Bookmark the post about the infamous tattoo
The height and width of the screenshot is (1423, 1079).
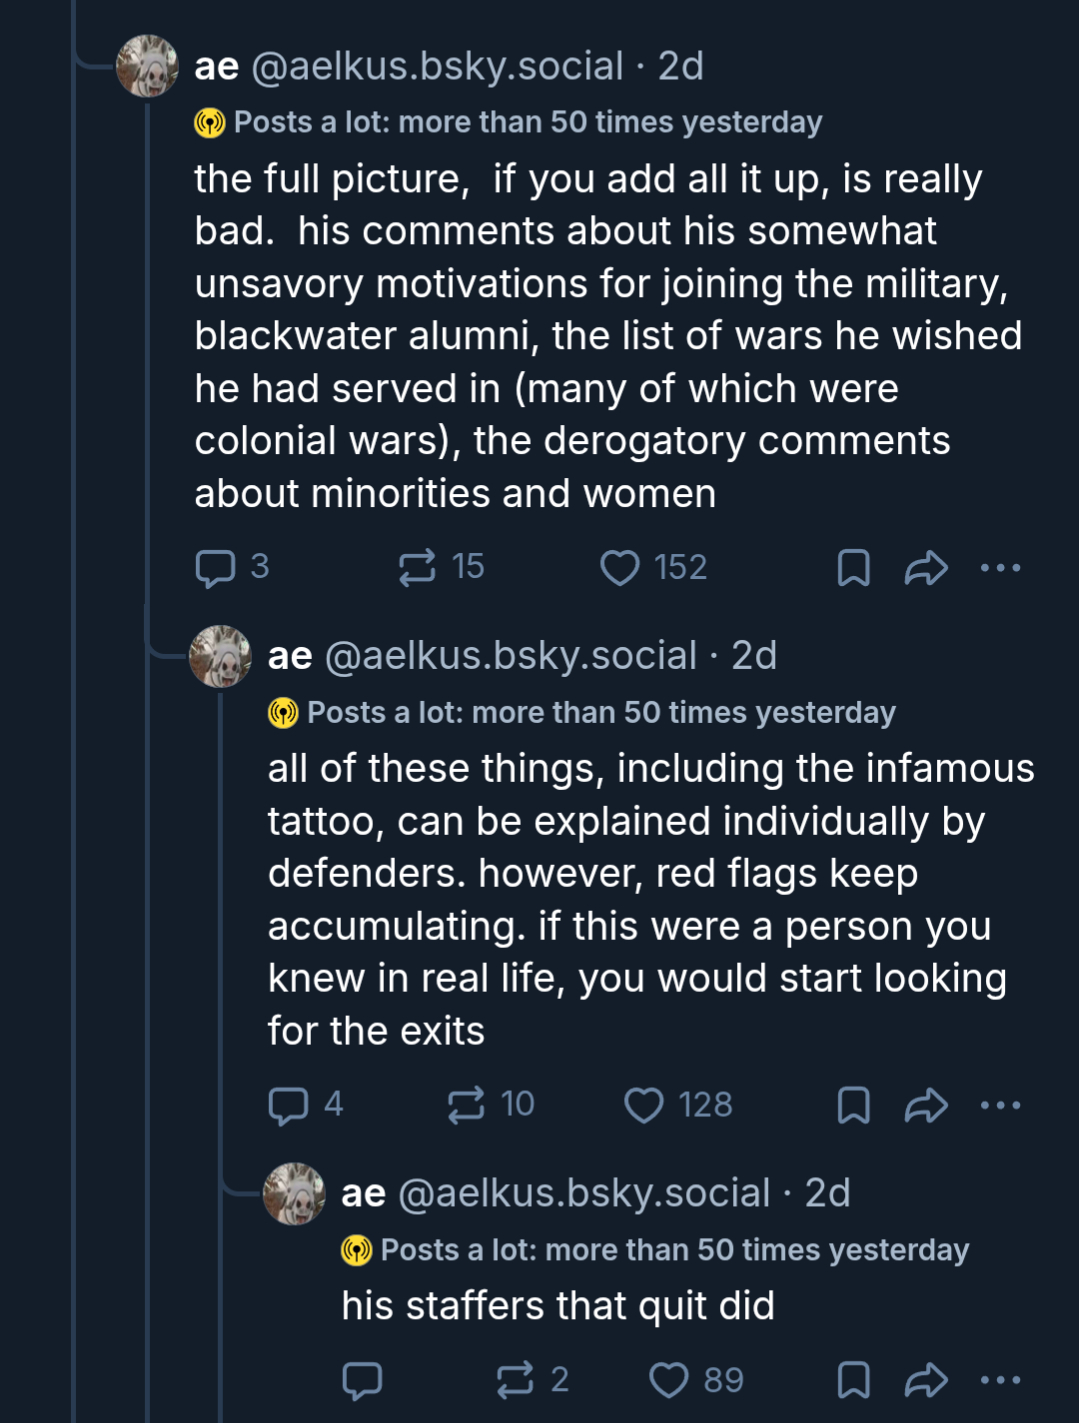click(853, 1105)
